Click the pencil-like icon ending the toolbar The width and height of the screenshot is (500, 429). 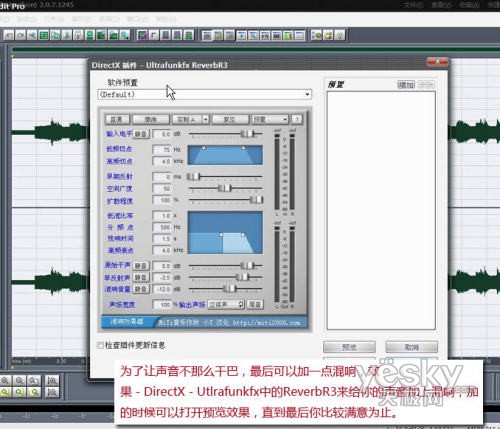(340, 35)
